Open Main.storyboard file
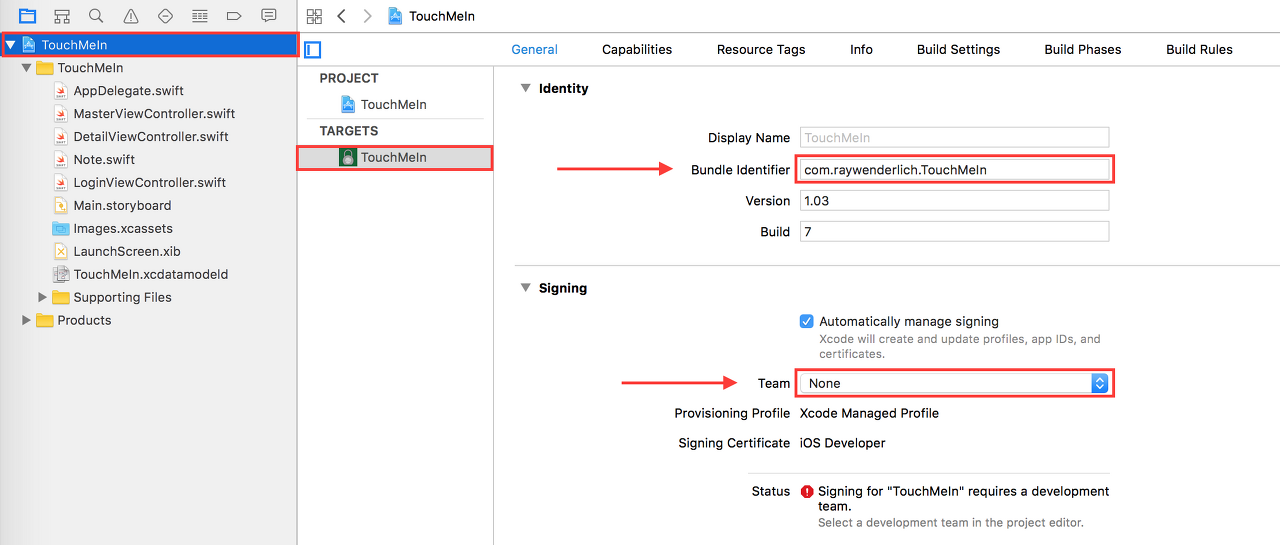The width and height of the screenshot is (1280, 545). [x=122, y=206]
